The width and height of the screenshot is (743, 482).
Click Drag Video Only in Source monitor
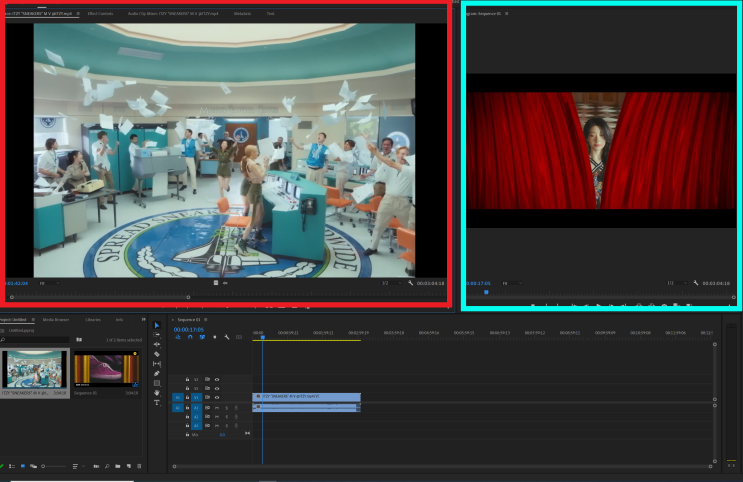pos(216,283)
